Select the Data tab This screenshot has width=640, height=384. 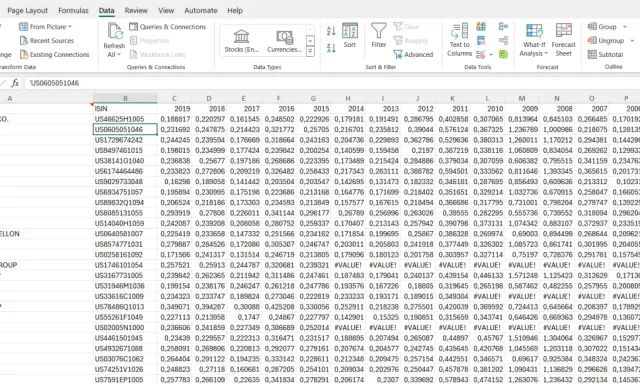(107, 10)
